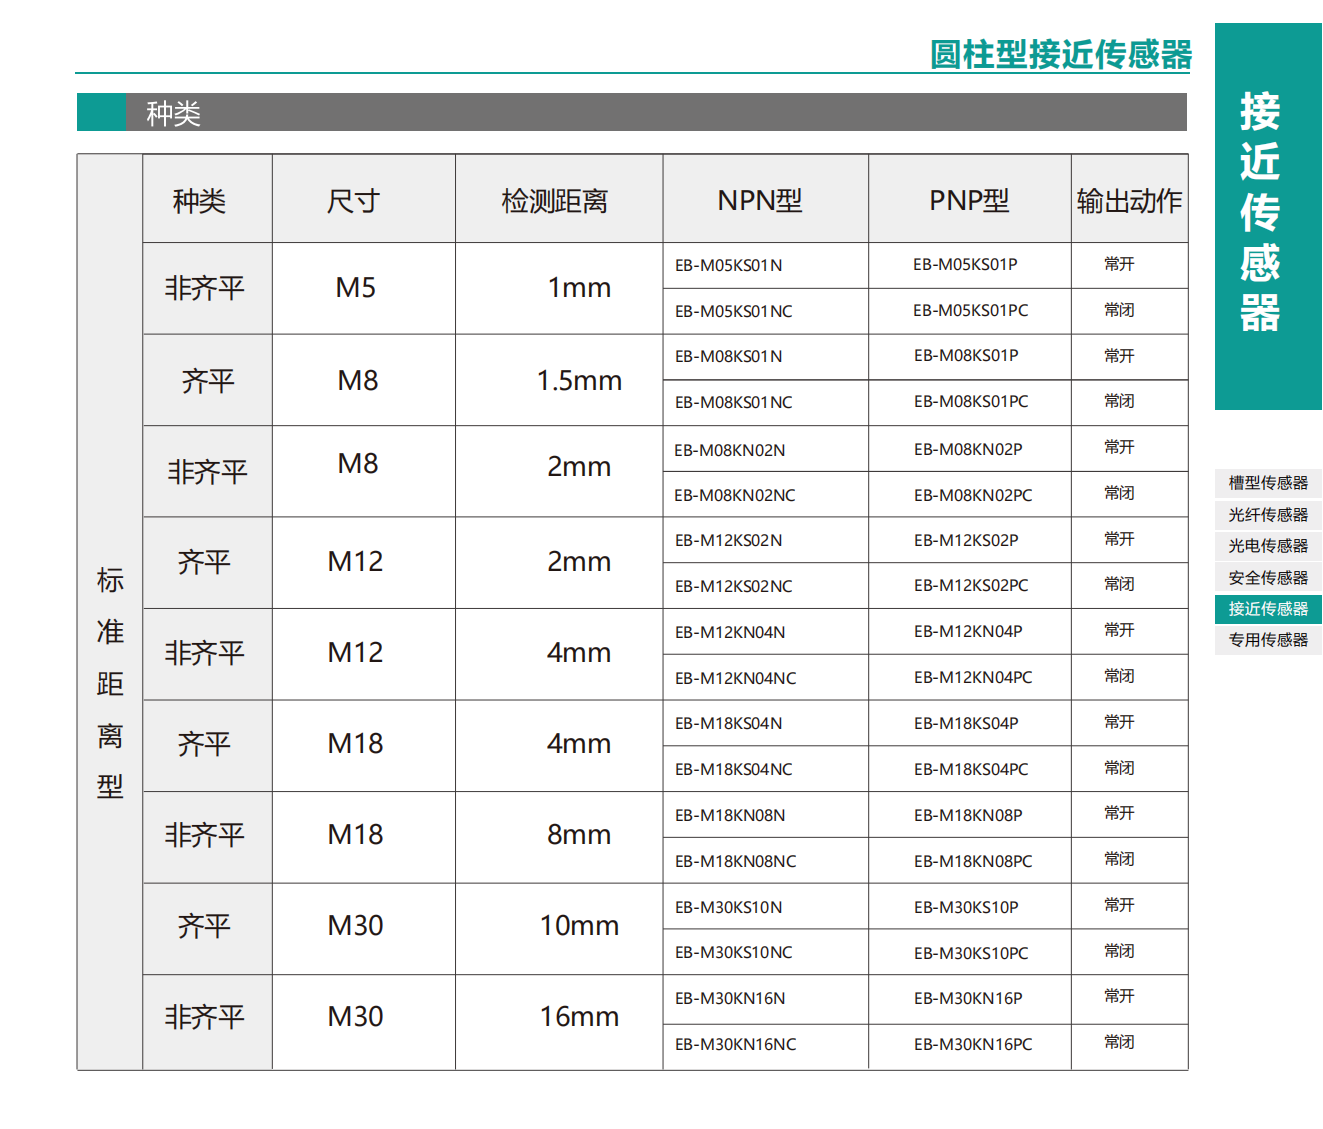Select model EB-M18KS04PC
This screenshot has width=1323, height=1129.
pos(971,769)
